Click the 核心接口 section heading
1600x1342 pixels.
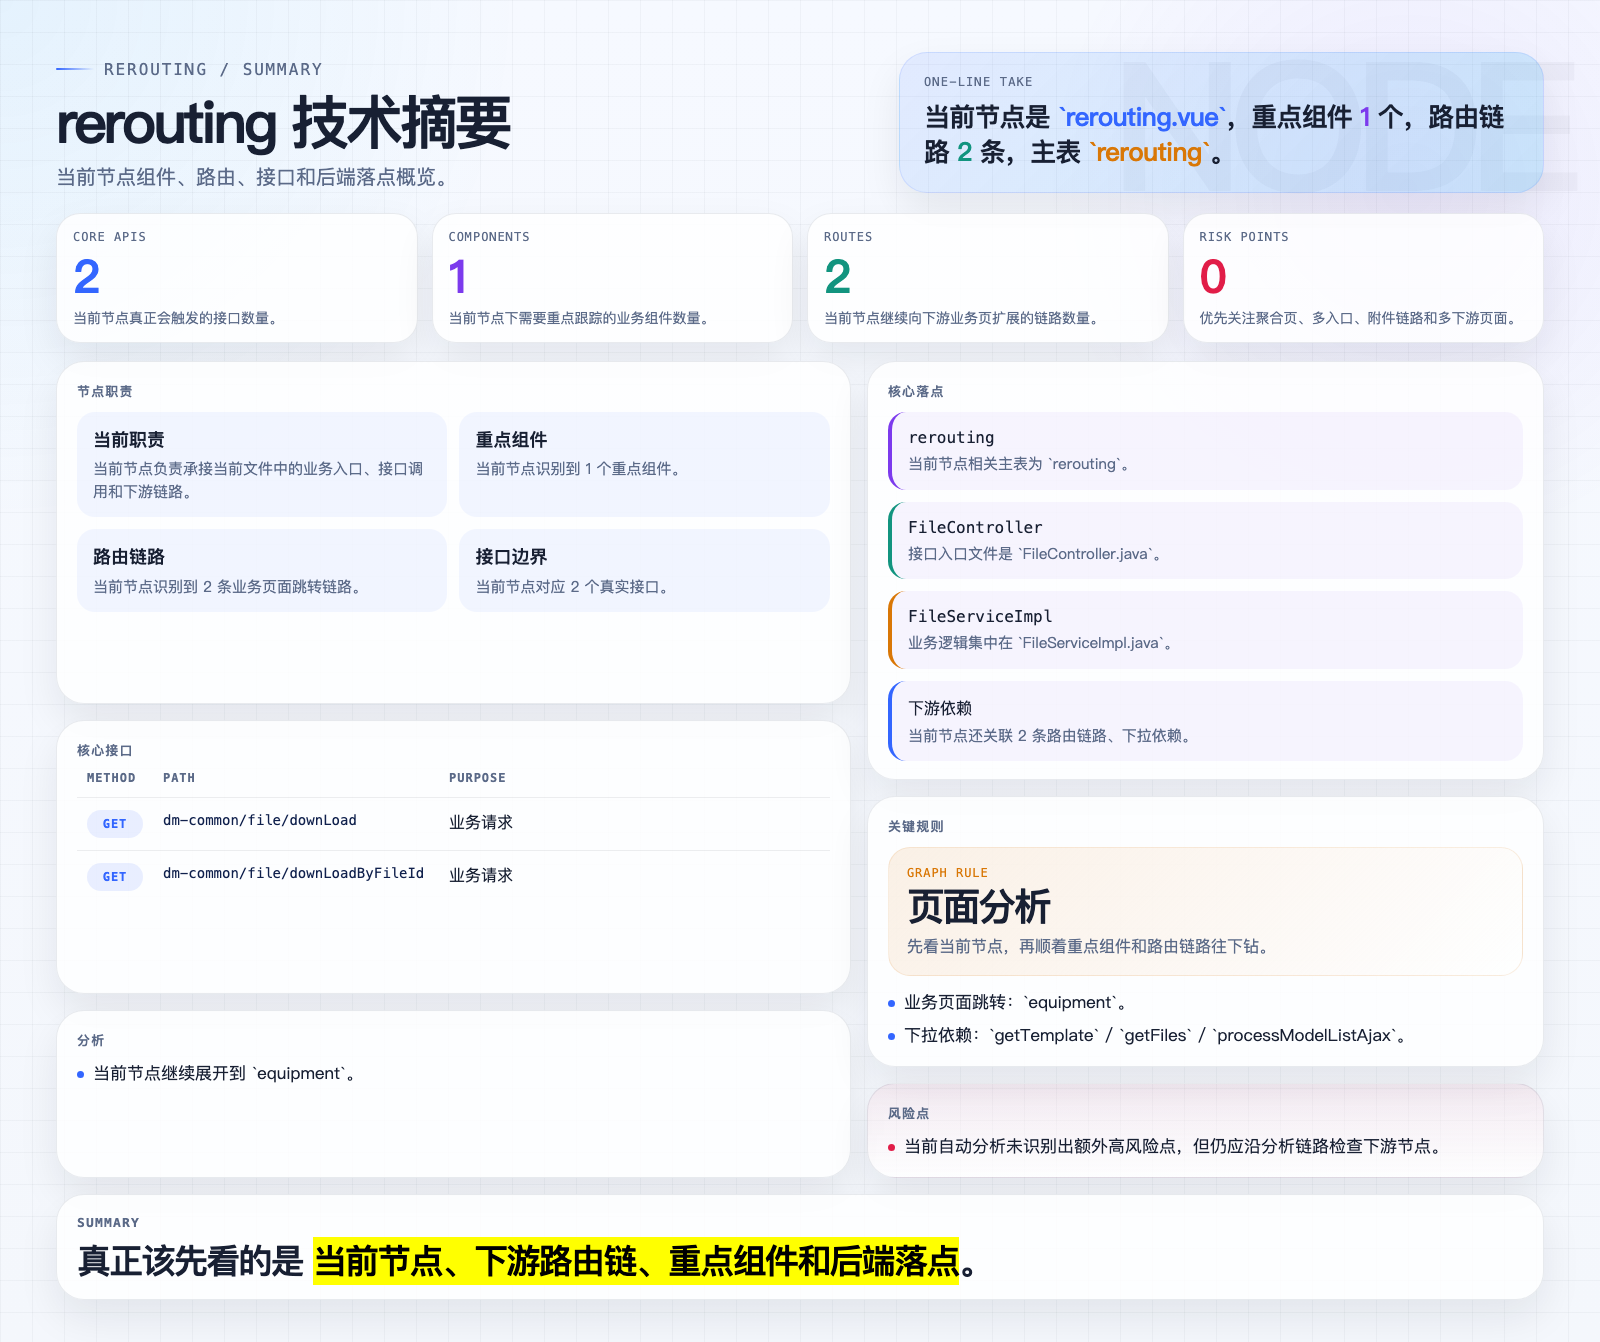pos(105,750)
